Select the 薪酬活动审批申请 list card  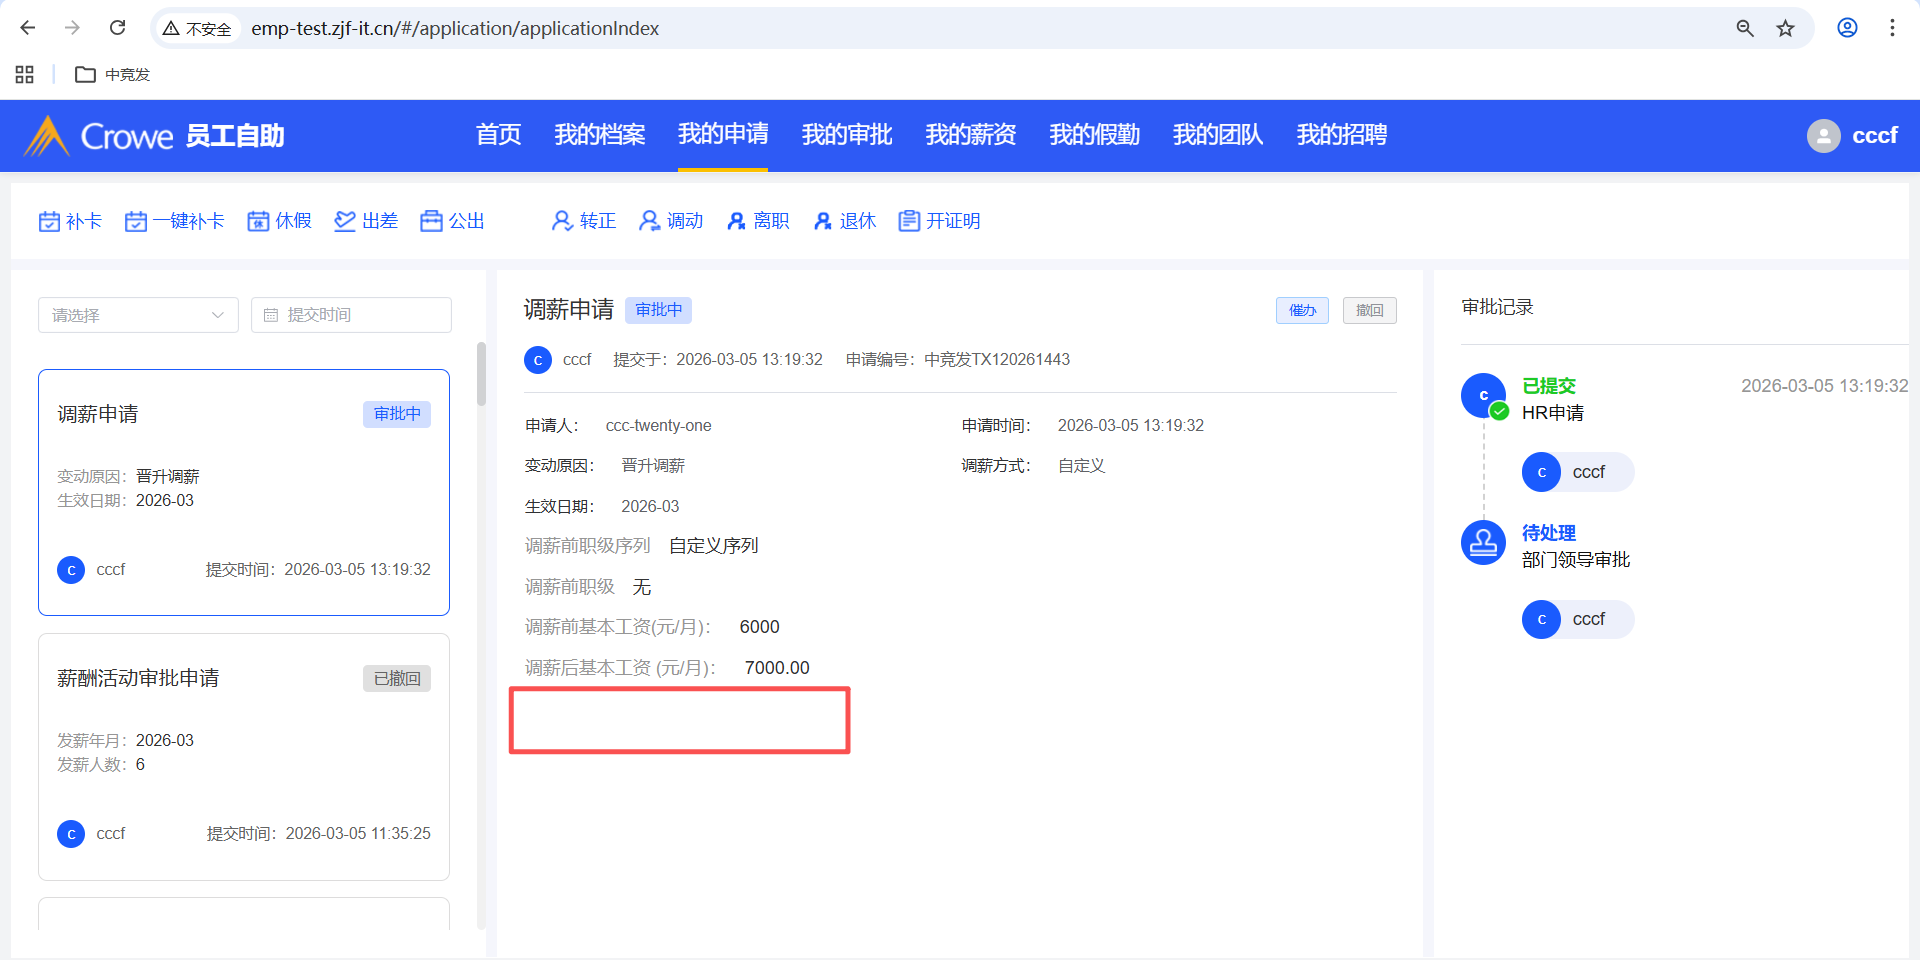tap(244, 756)
